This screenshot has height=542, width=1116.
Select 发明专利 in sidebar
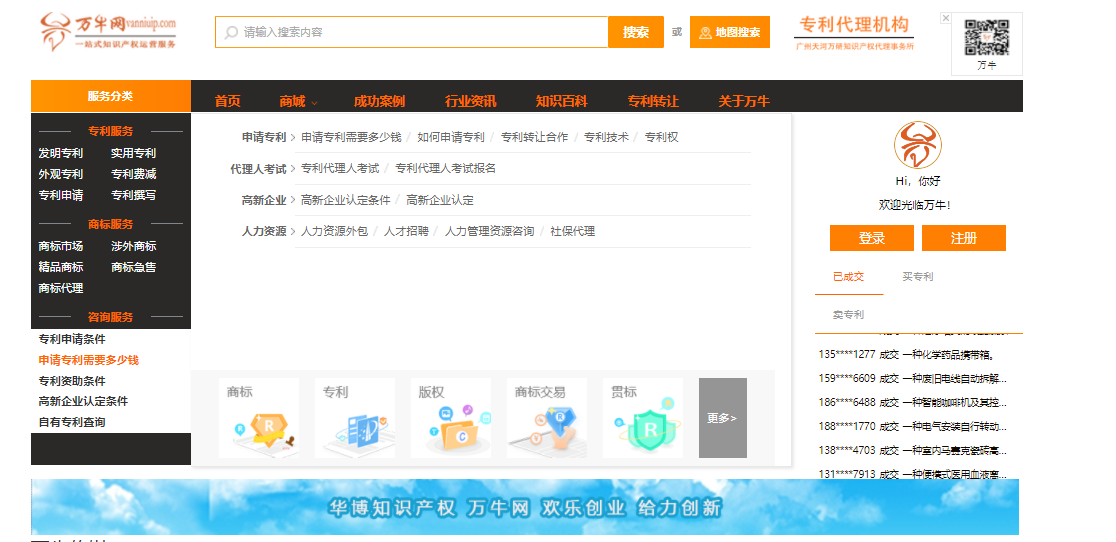click(x=60, y=153)
